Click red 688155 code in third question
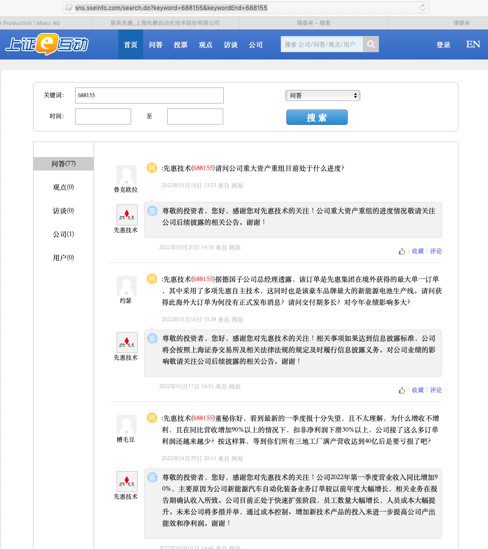 (x=203, y=418)
